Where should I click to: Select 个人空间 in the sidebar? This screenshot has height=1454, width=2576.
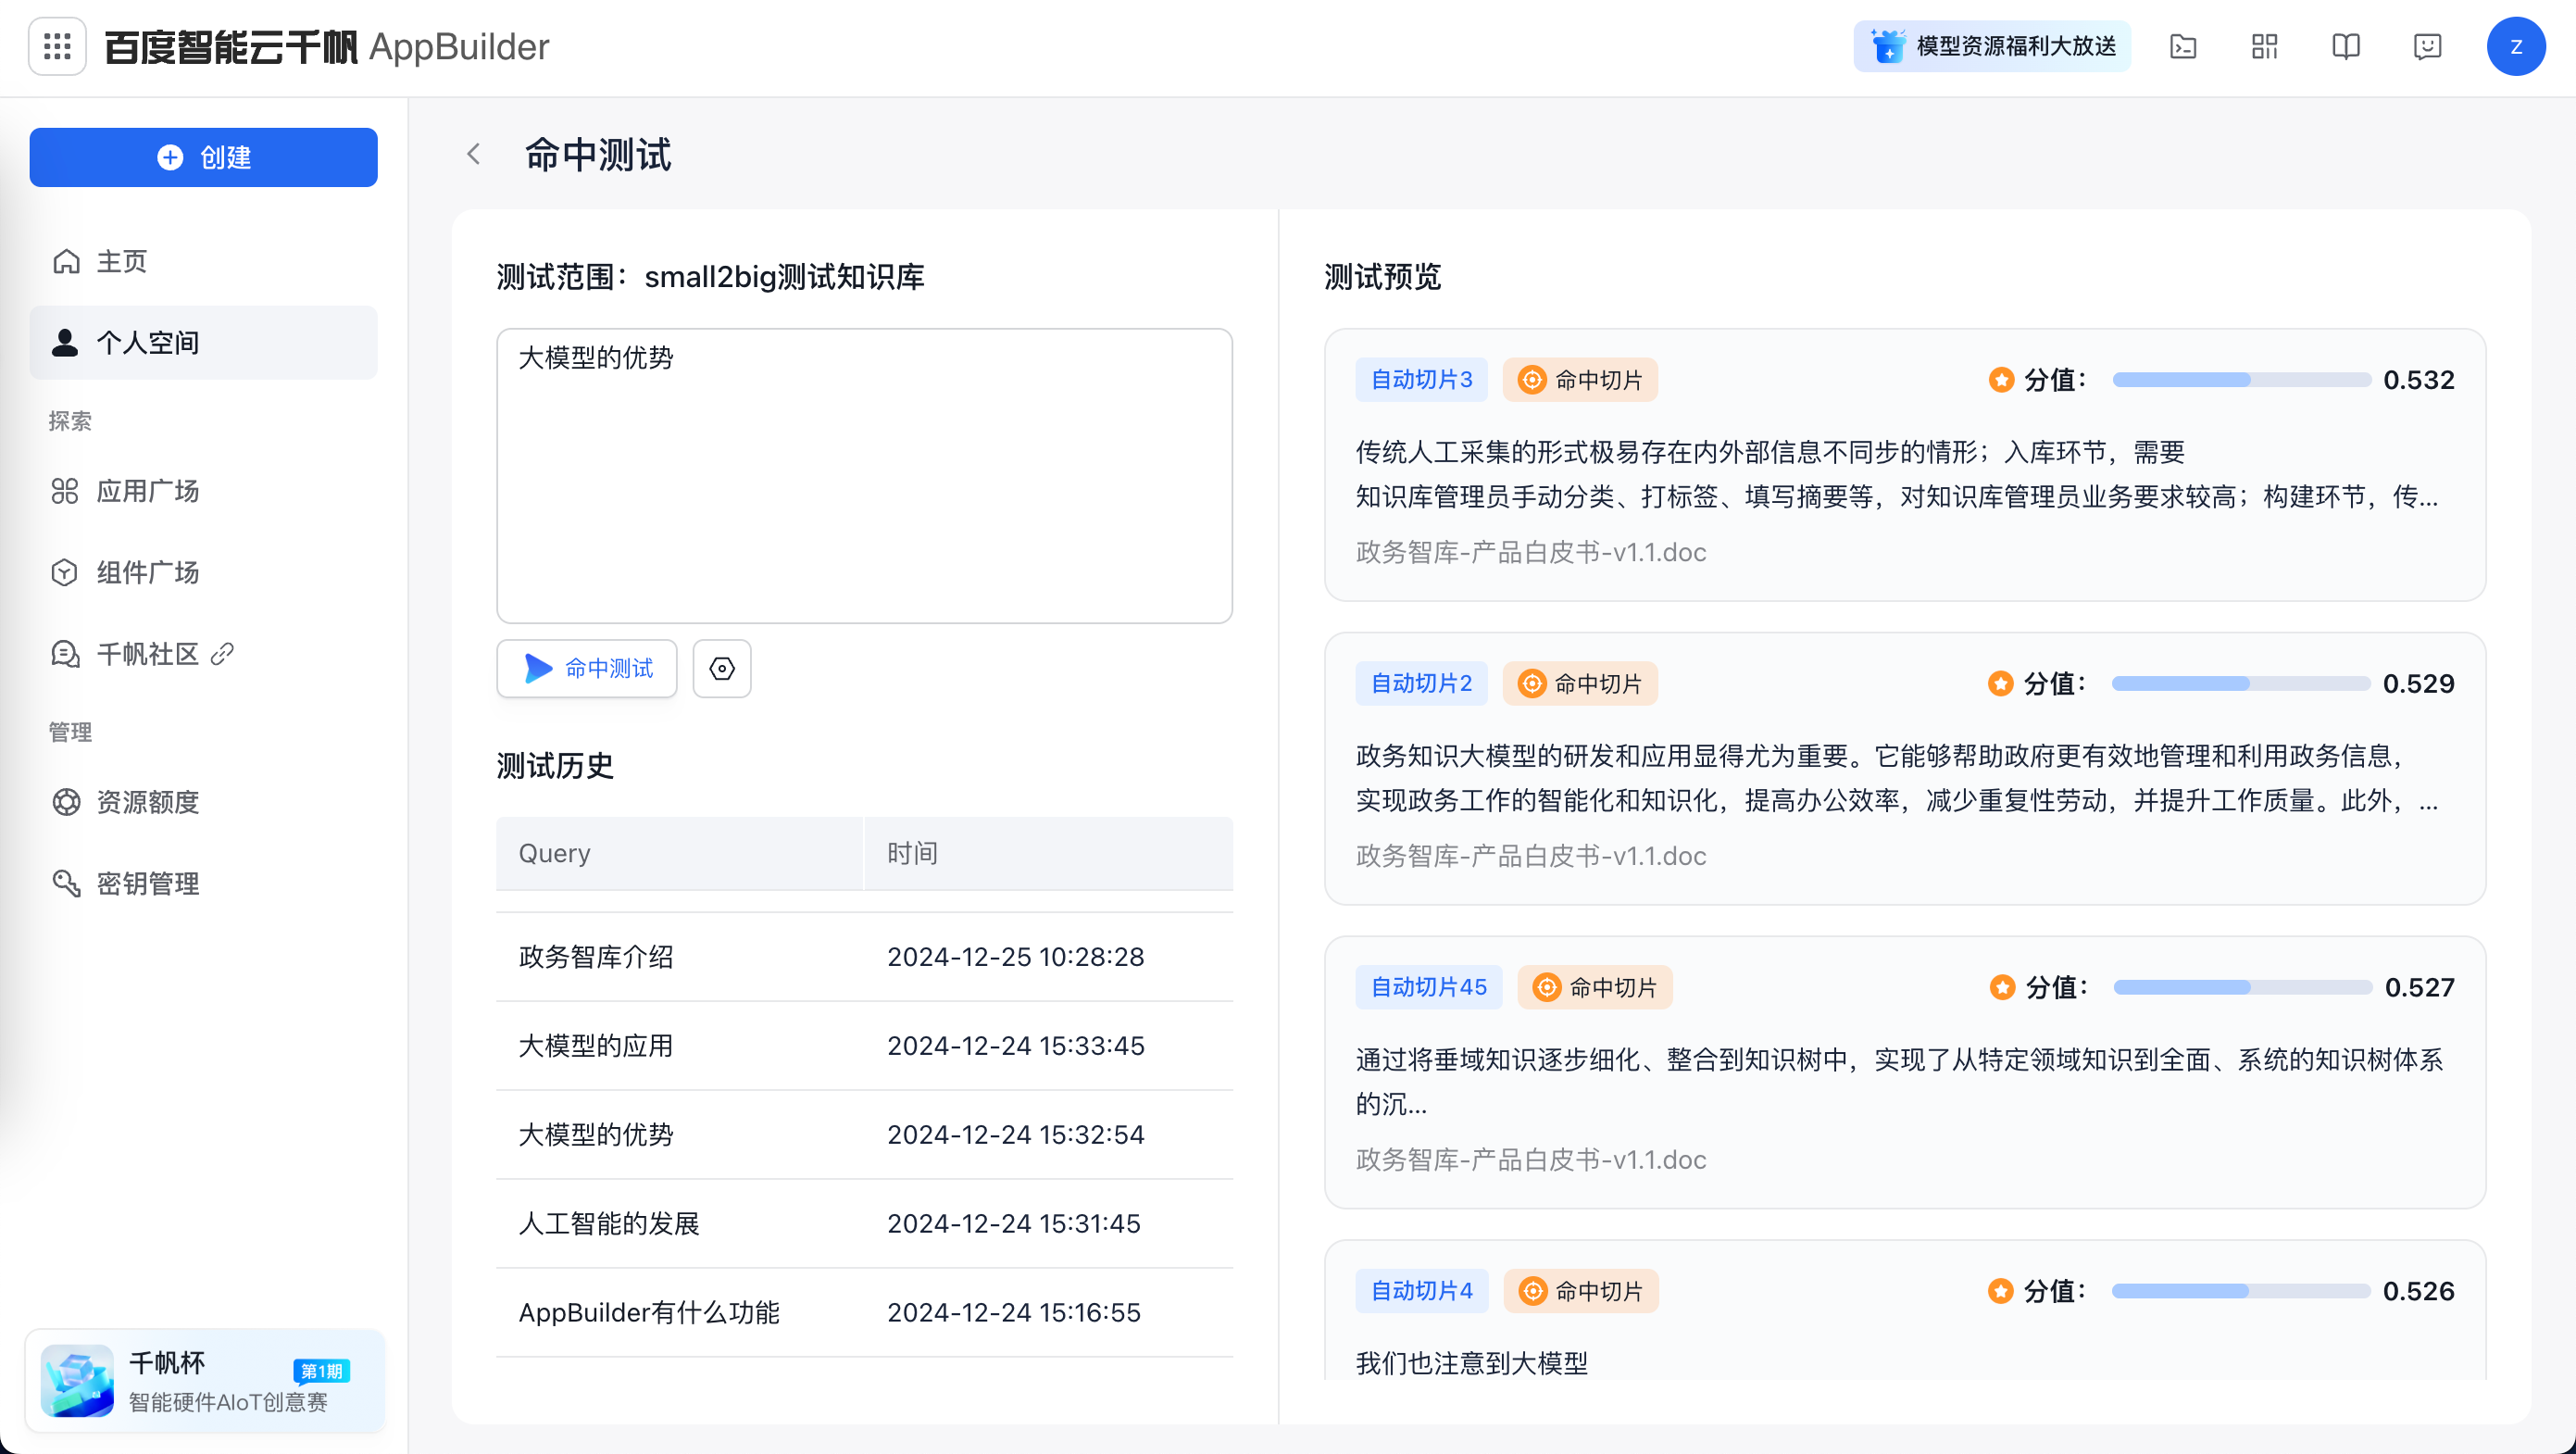(203, 342)
